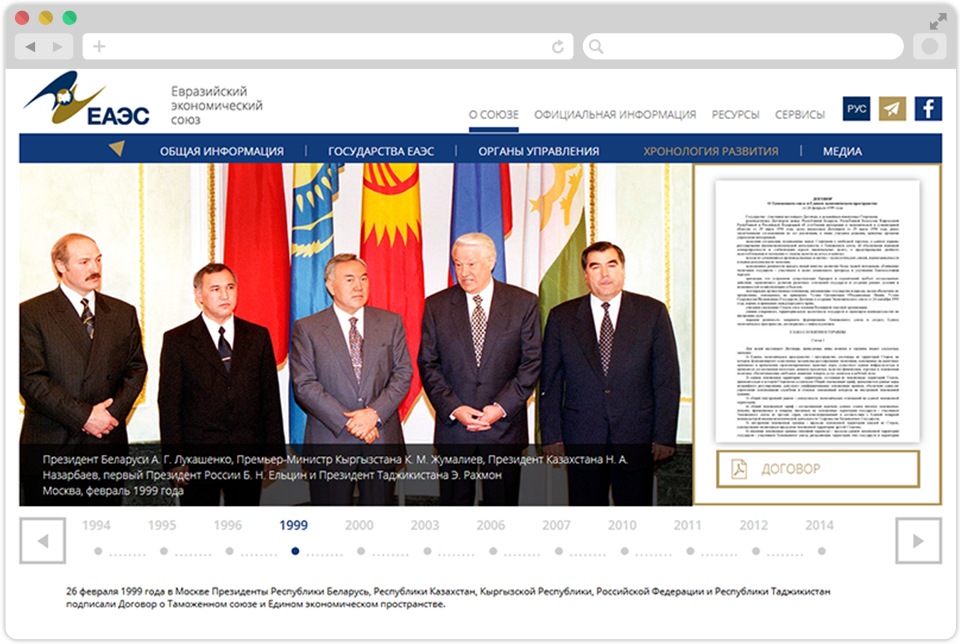
Task: Jump to 1994 on the timeline
Action: [97, 525]
